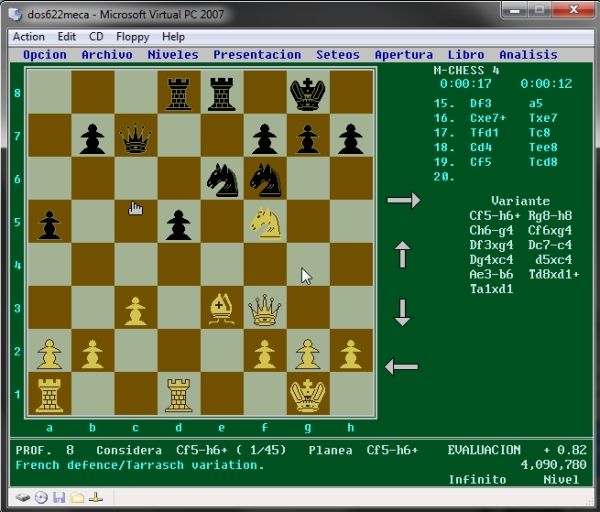600x512 pixels.
Task: Click move 16 Cxe7+ in list
Action: pos(488,118)
